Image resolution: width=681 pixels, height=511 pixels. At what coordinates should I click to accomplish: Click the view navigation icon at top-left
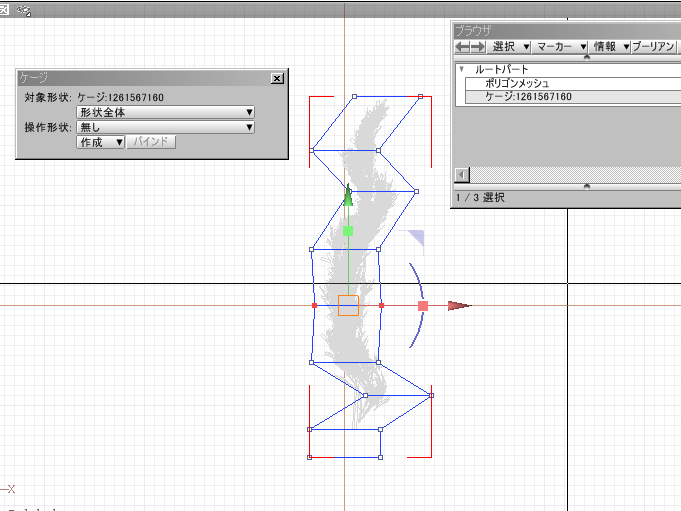tap(24, 11)
